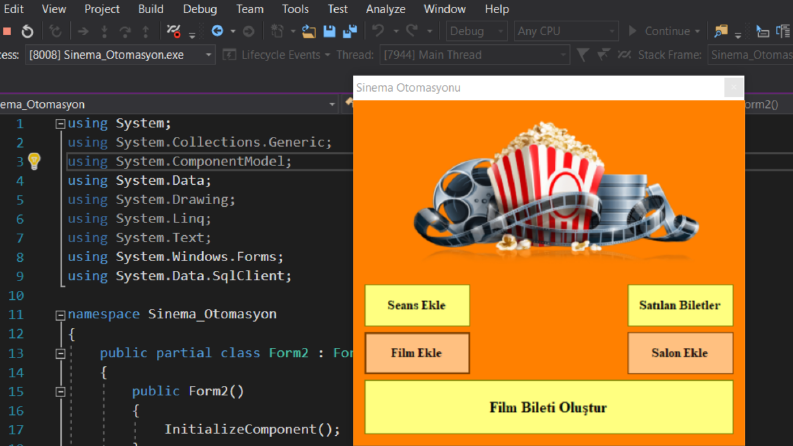Collapse the using directives block
This screenshot has width=793, height=446.
pyautogui.click(x=60, y=123)
